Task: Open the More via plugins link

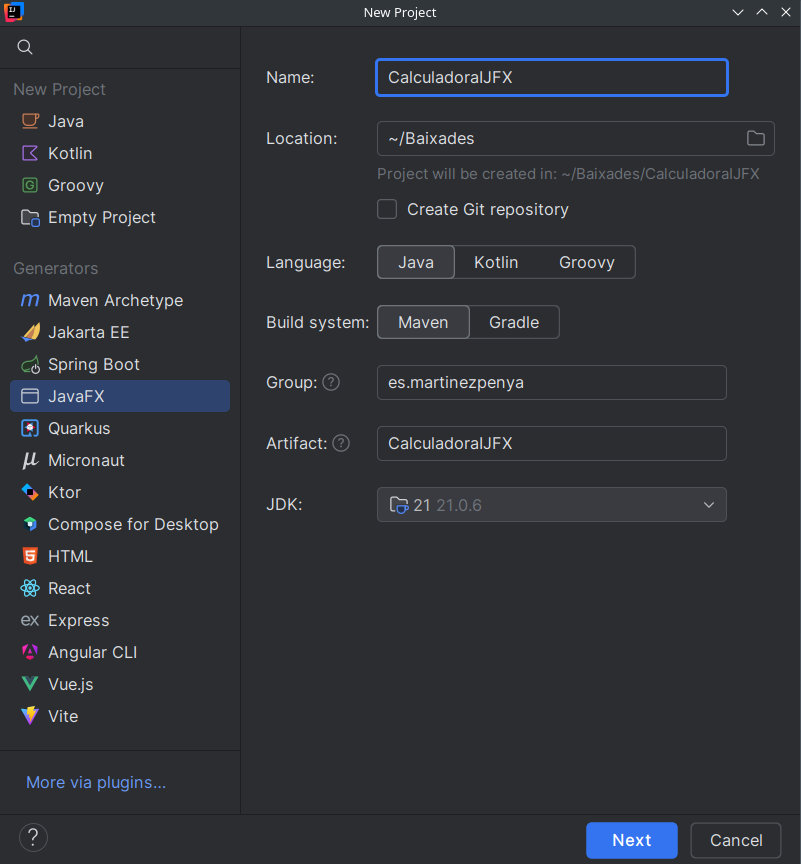Action: point(96,782)
